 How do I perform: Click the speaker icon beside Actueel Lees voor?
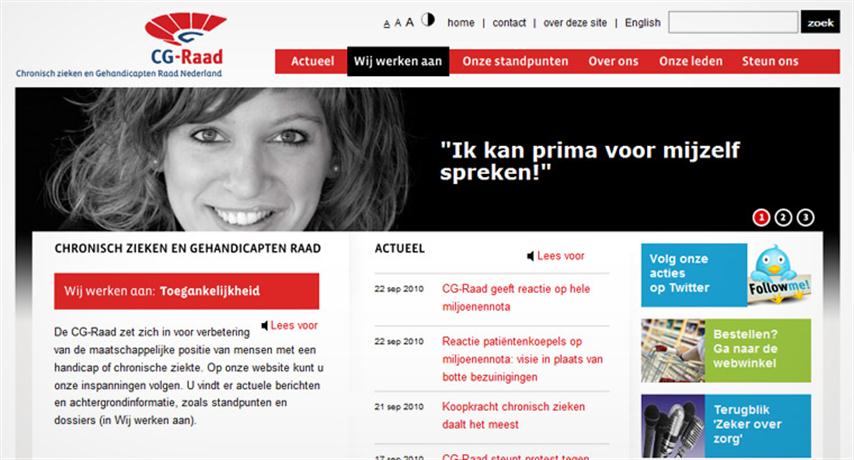[x=530, y=256]
